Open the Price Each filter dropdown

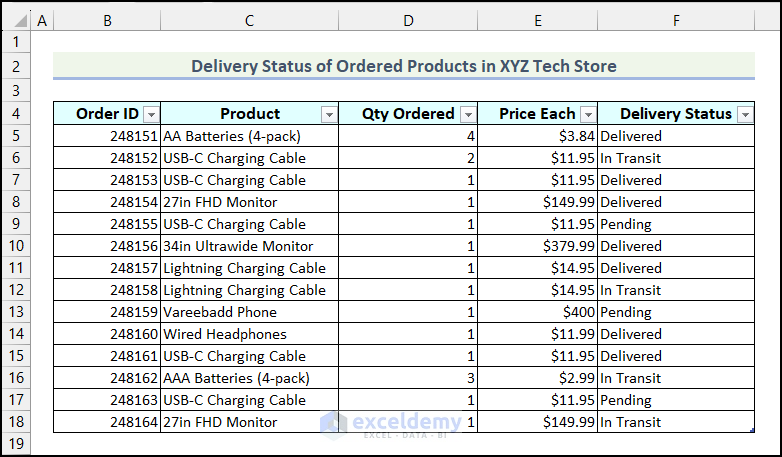point(588,115)
